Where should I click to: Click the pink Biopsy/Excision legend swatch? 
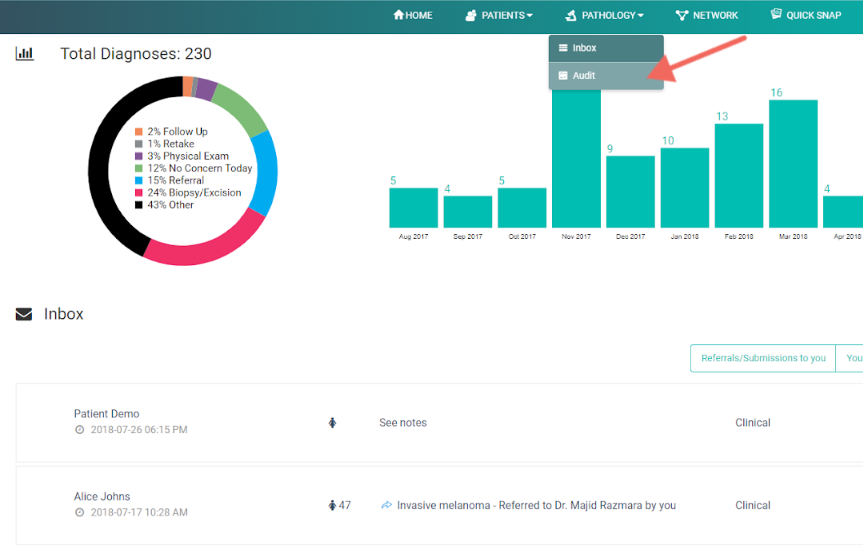click(139, 193)
